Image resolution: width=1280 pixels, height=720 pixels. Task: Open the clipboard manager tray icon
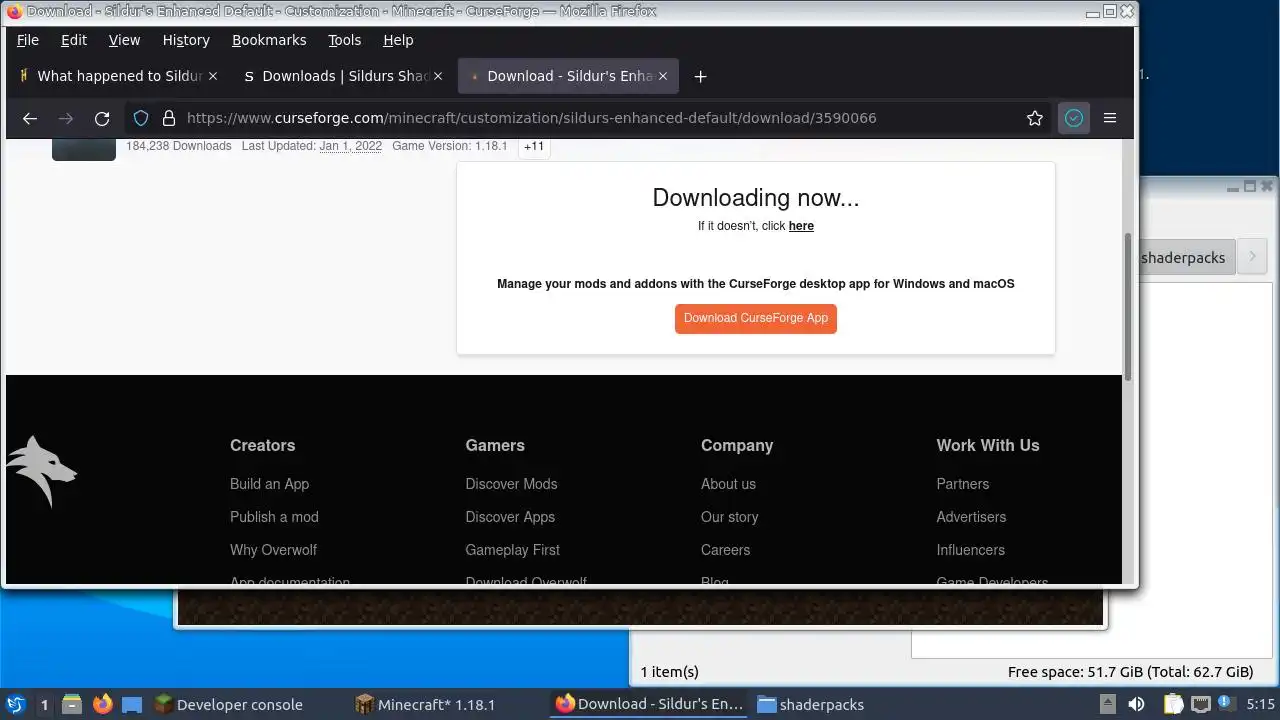coord(1173,704)
